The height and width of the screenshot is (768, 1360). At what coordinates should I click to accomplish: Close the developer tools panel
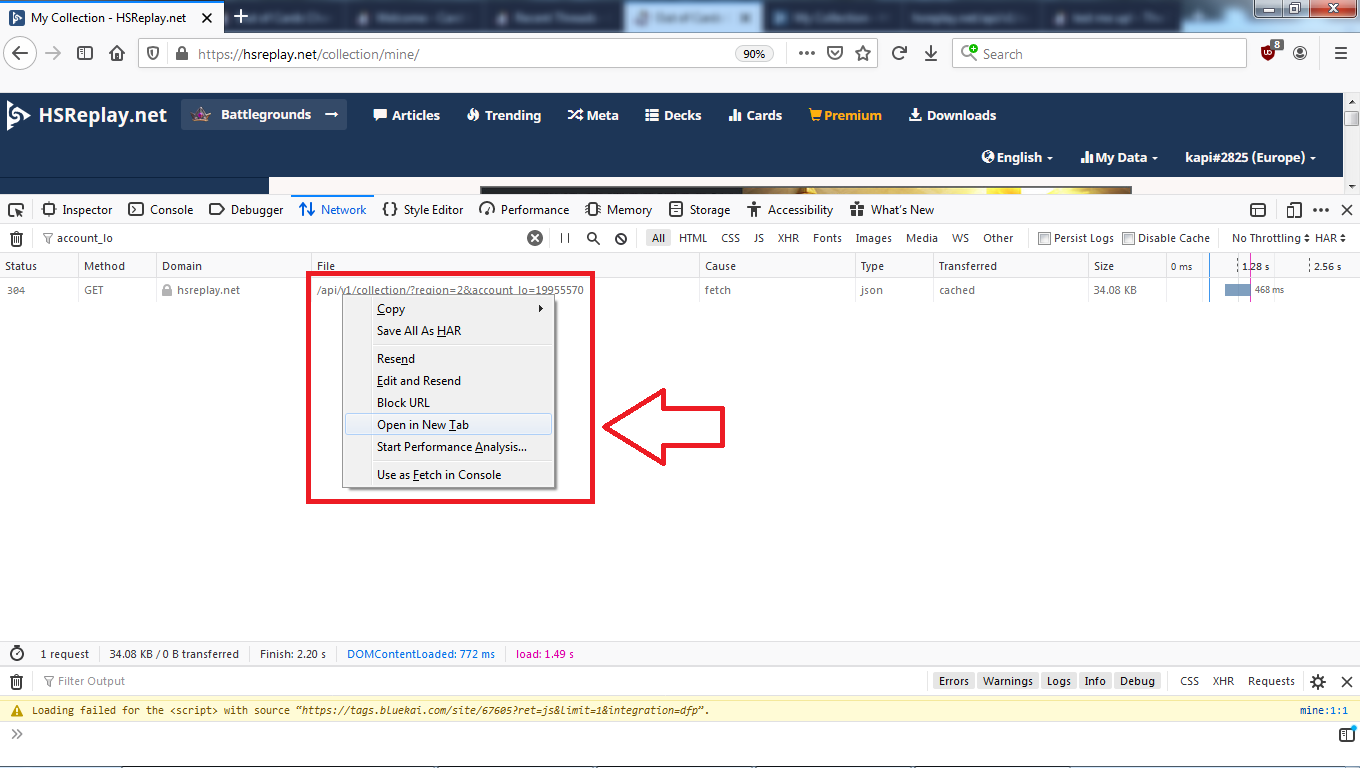click(x=1347, y=210)
